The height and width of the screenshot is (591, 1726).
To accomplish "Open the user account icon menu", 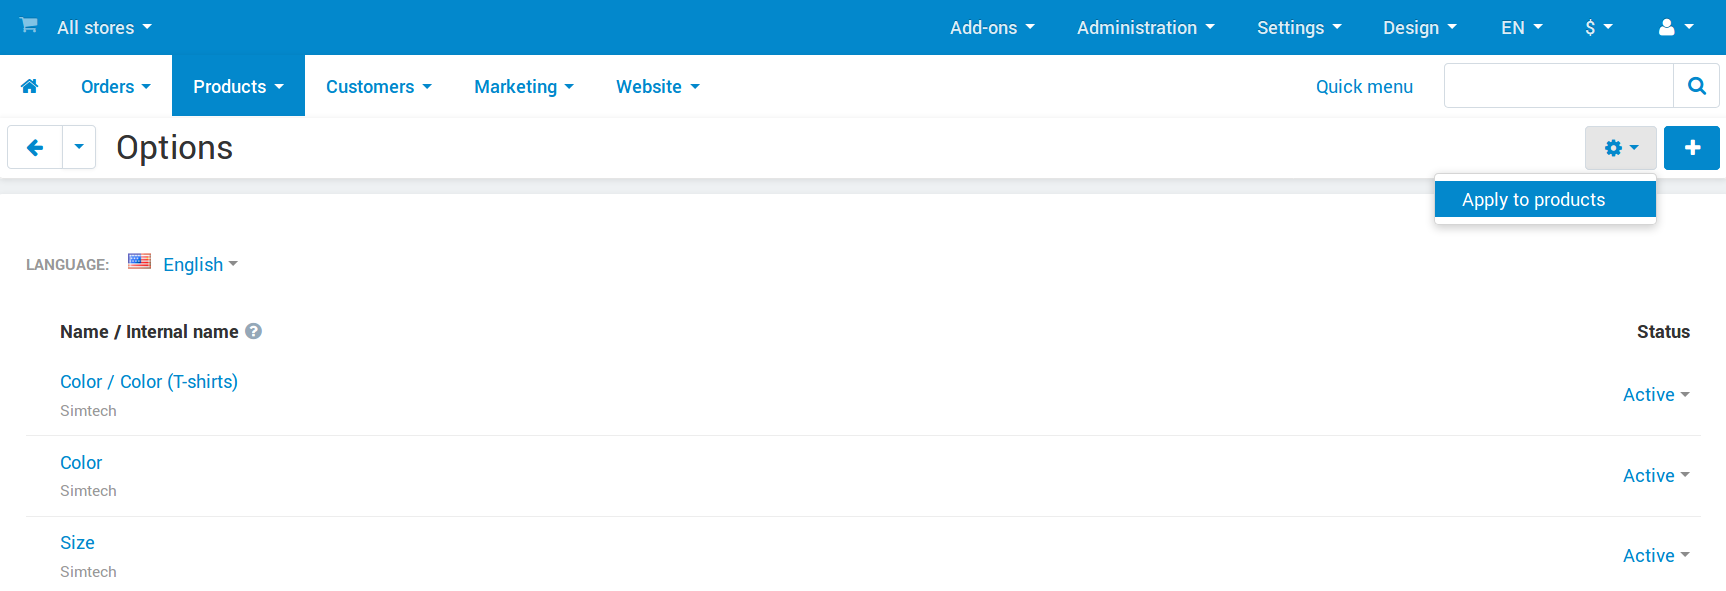I will click(1675, 28).
